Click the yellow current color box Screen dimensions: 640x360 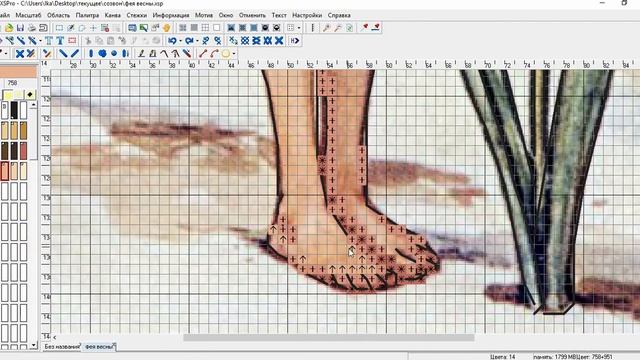(x=8, y=95)
